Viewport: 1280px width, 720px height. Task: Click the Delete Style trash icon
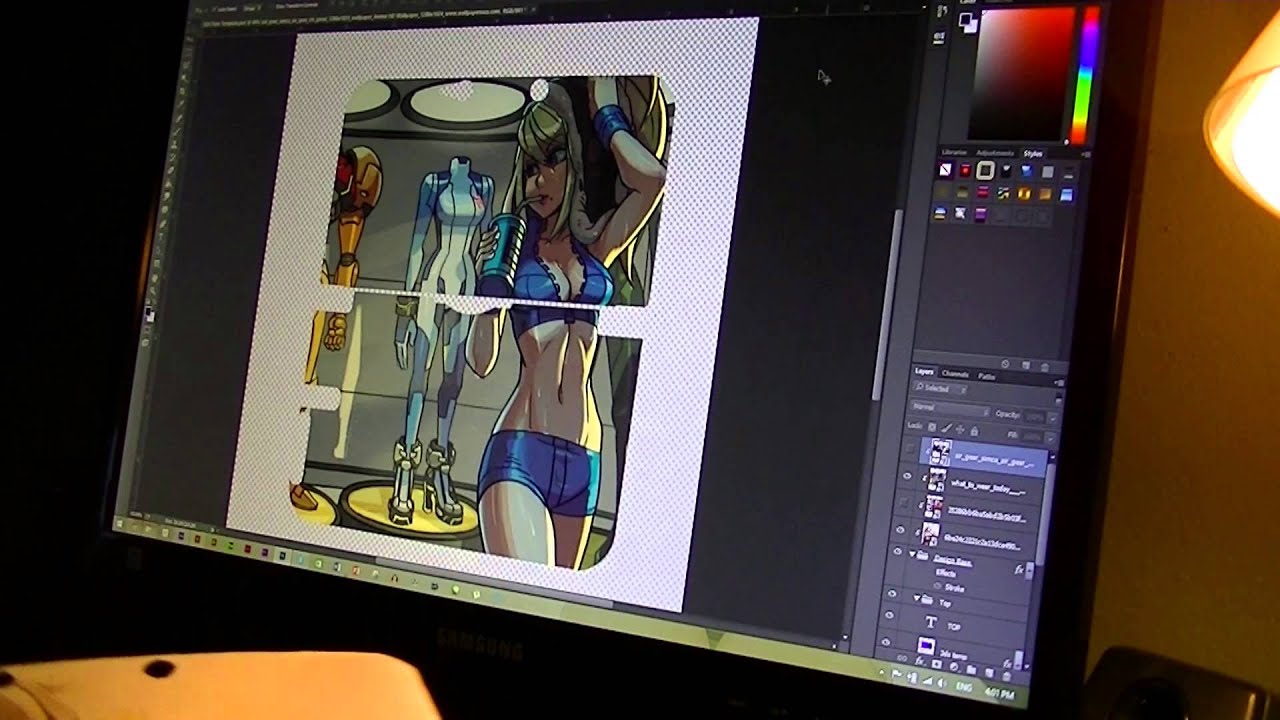click(x=1045, y=367)
